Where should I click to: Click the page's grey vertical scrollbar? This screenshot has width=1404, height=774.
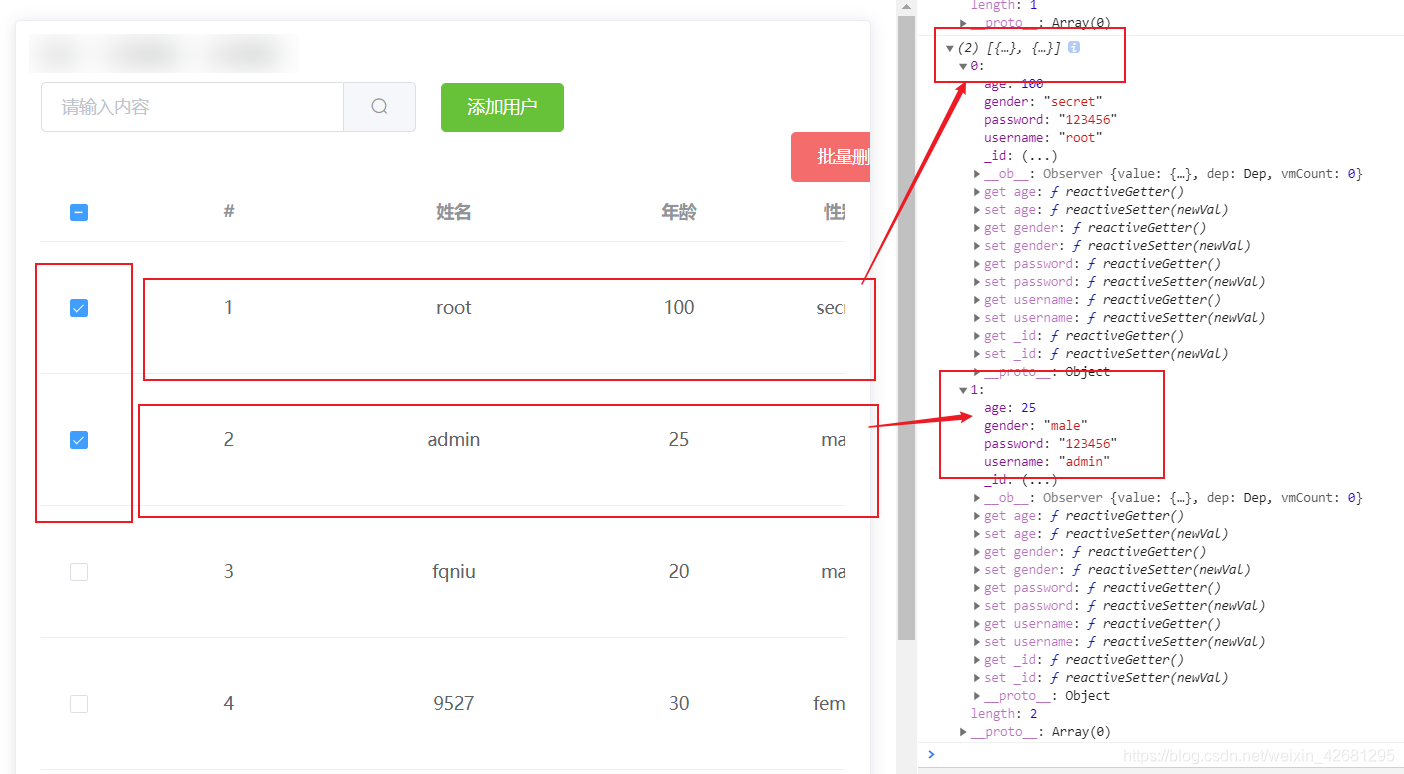point(906,327)
